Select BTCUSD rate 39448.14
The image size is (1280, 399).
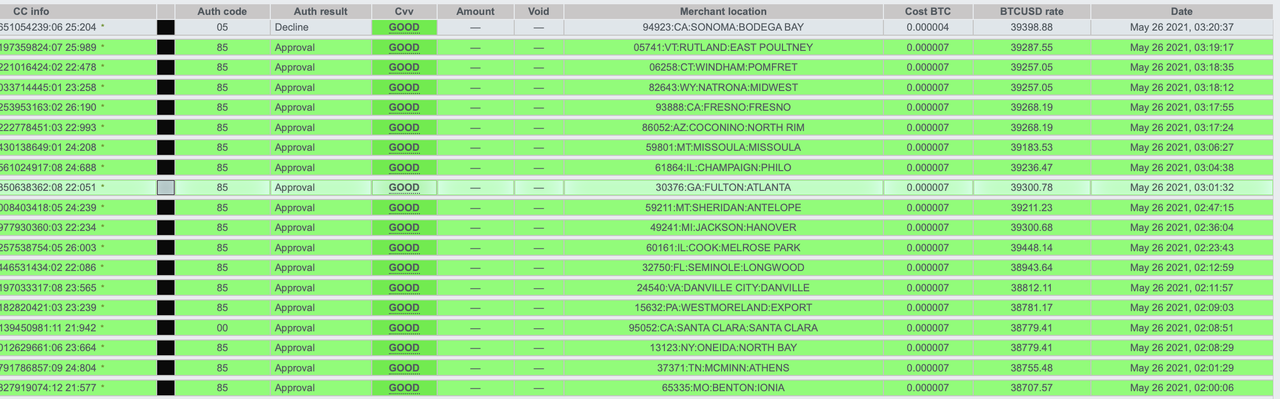(1031, 247)
